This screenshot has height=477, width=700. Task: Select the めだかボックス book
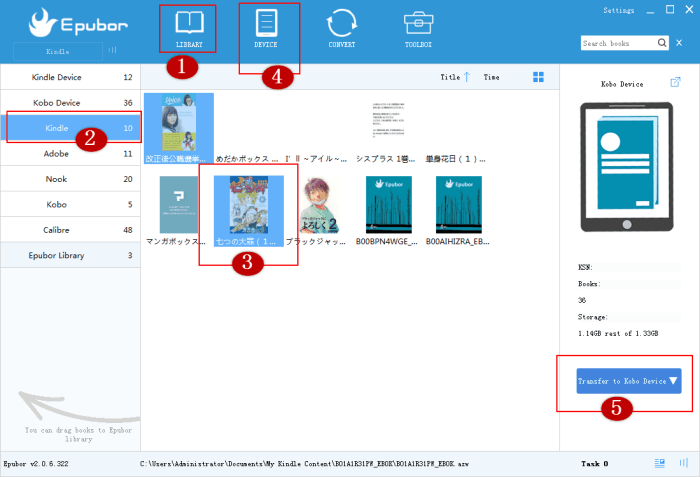[247, 159]
